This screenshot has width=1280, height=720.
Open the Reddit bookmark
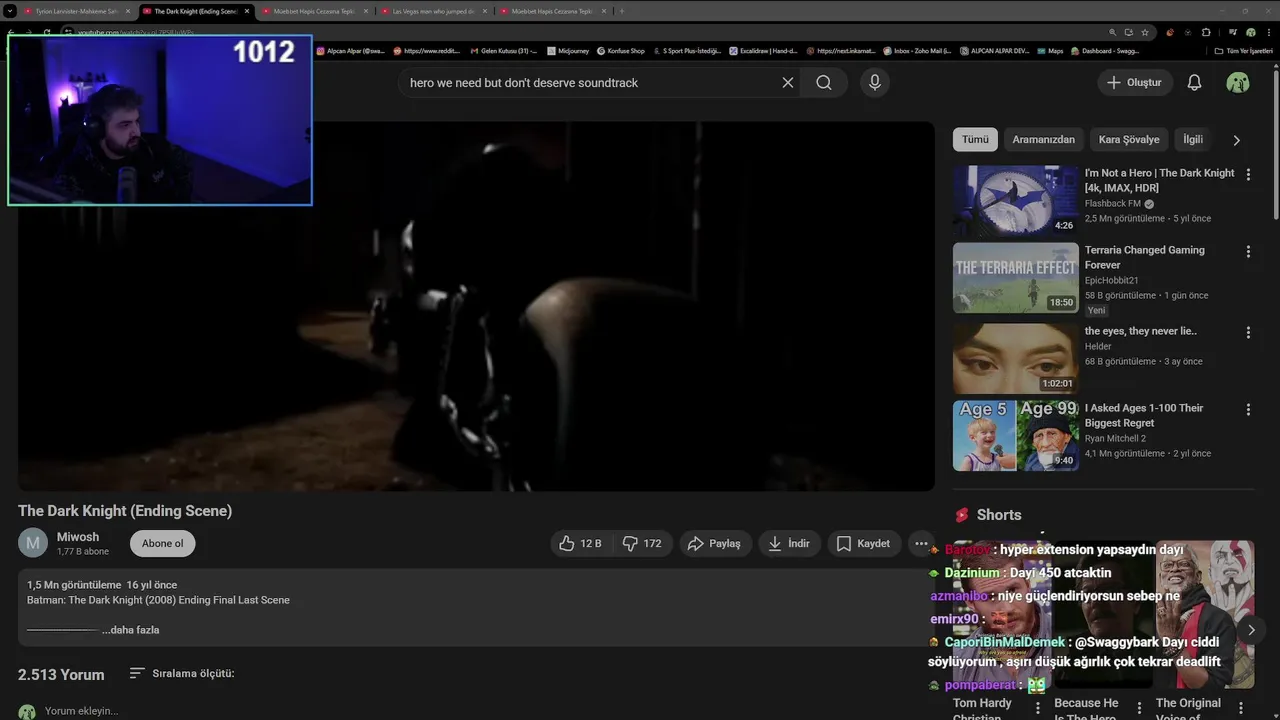425,50
